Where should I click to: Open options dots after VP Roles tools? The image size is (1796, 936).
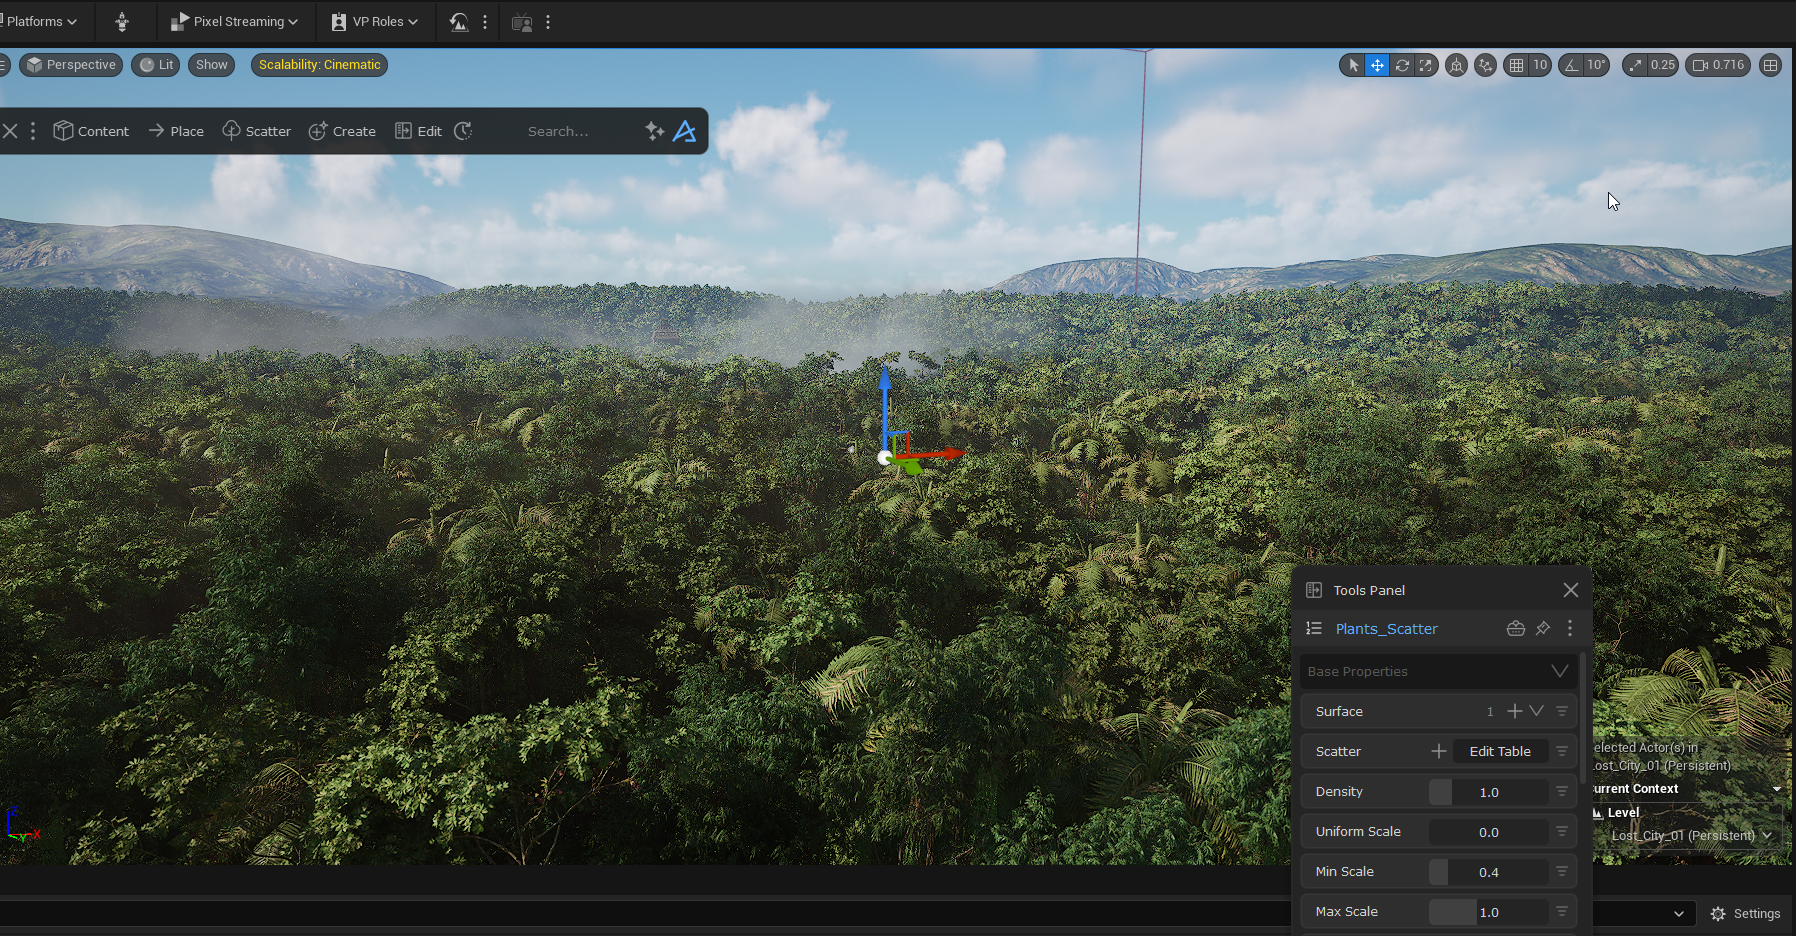coord(485,21)
